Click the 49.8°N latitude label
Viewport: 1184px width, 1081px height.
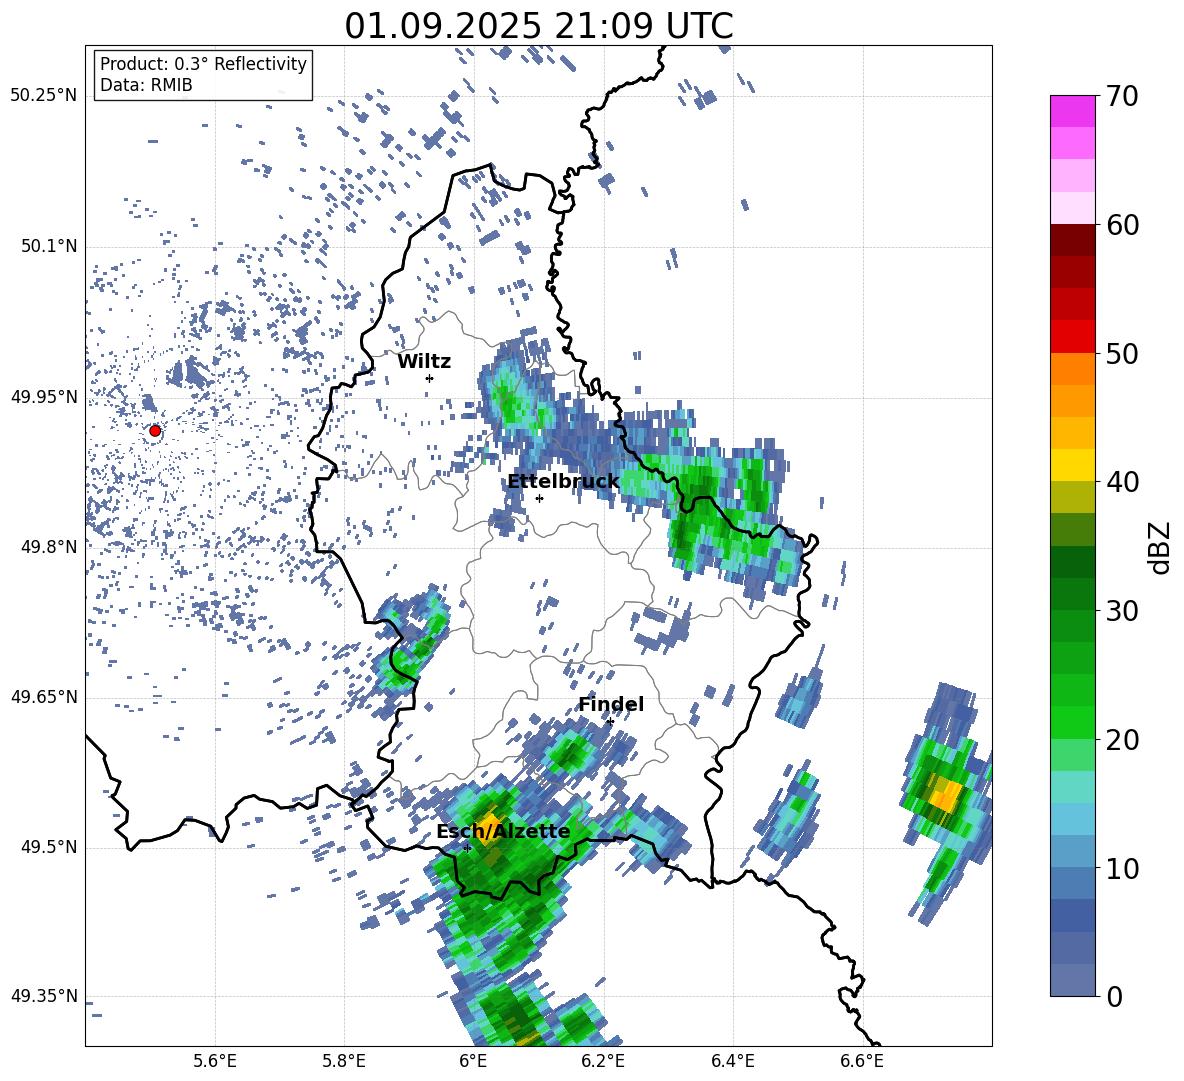click(x=50, y=547)
